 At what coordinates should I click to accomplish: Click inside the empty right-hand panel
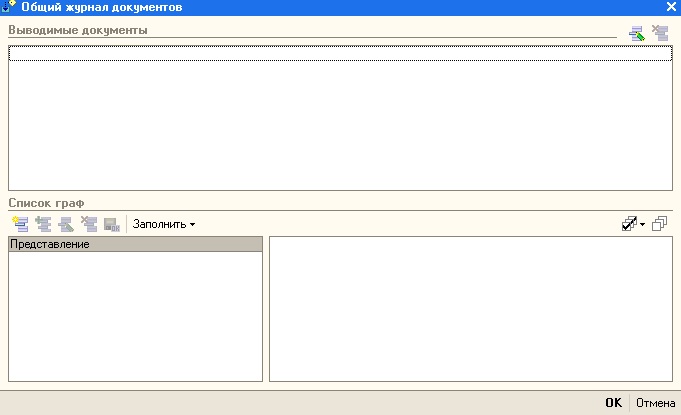click(x=470, y=308)
